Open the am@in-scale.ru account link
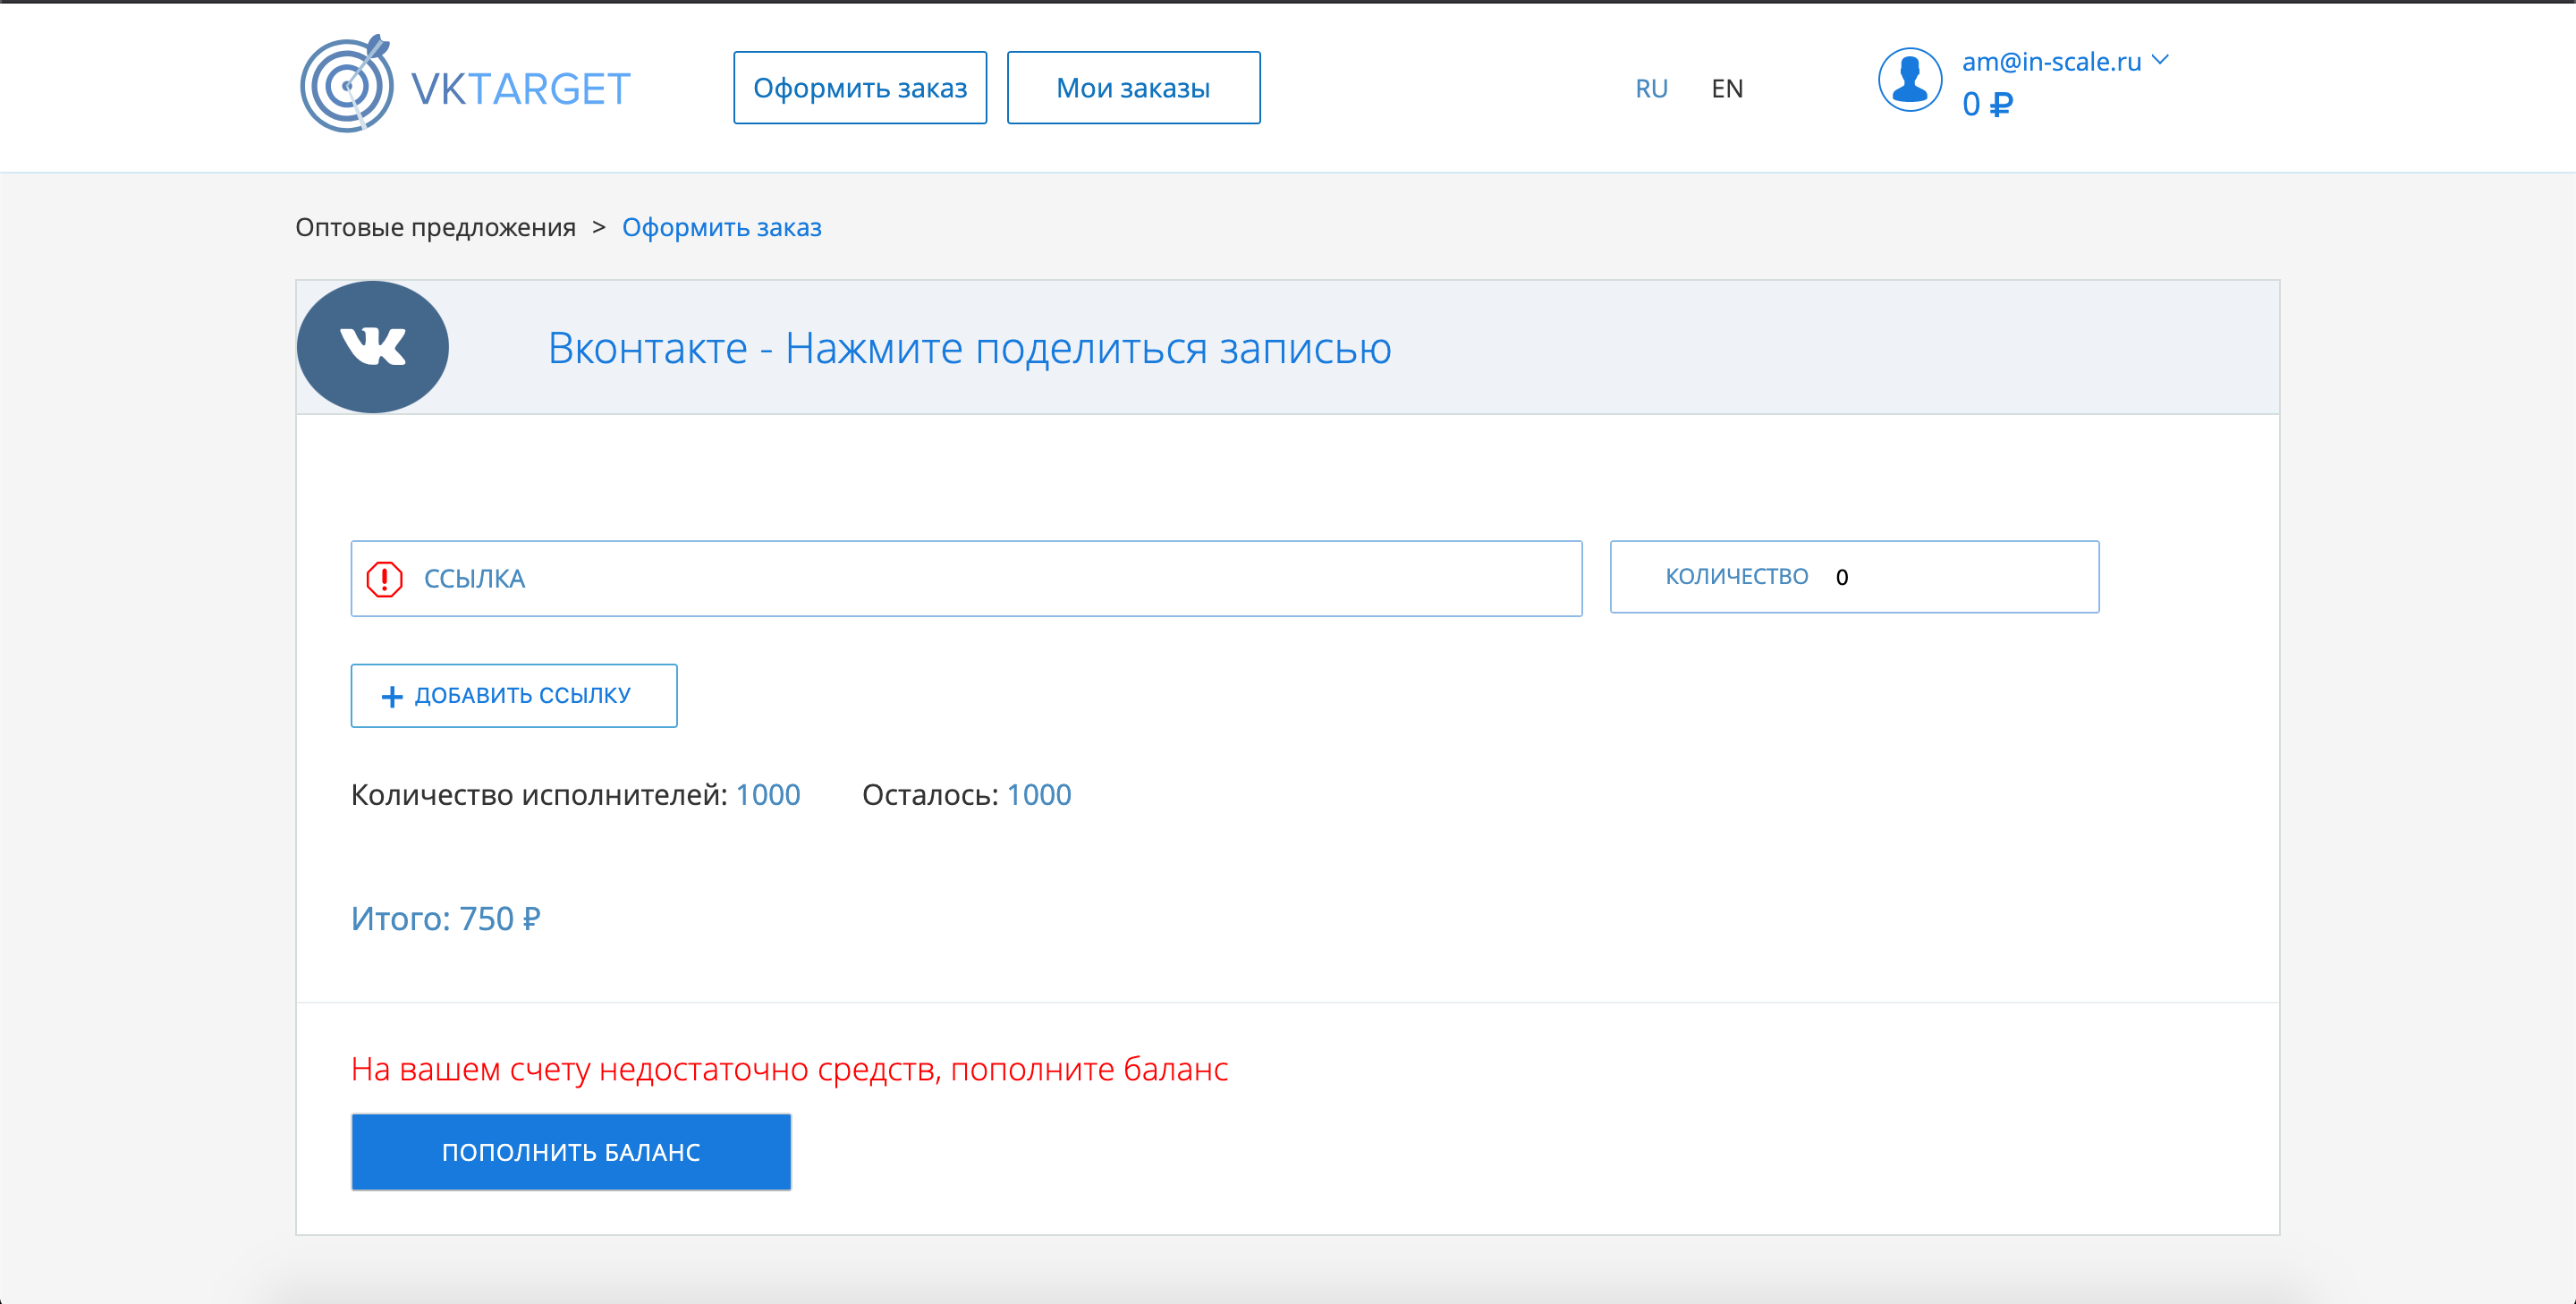The height and width of the screenshot is (1304, 2576). point(2051,61)
